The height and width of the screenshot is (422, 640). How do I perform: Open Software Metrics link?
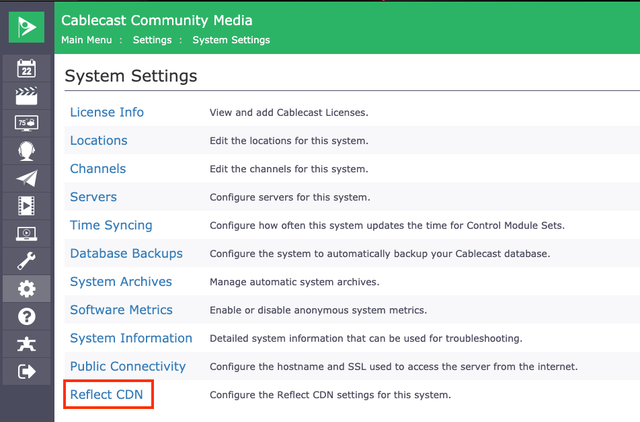point(121,310)
